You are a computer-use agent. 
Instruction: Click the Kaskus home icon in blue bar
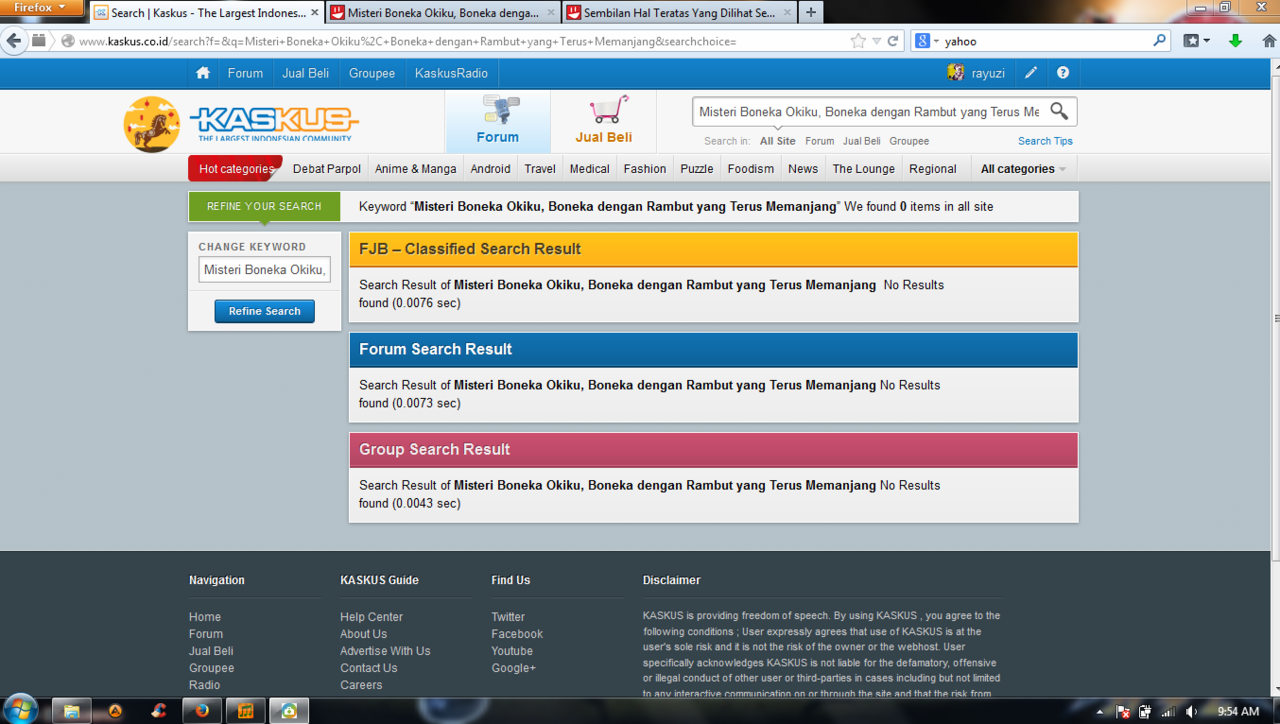tap(203, 73)
